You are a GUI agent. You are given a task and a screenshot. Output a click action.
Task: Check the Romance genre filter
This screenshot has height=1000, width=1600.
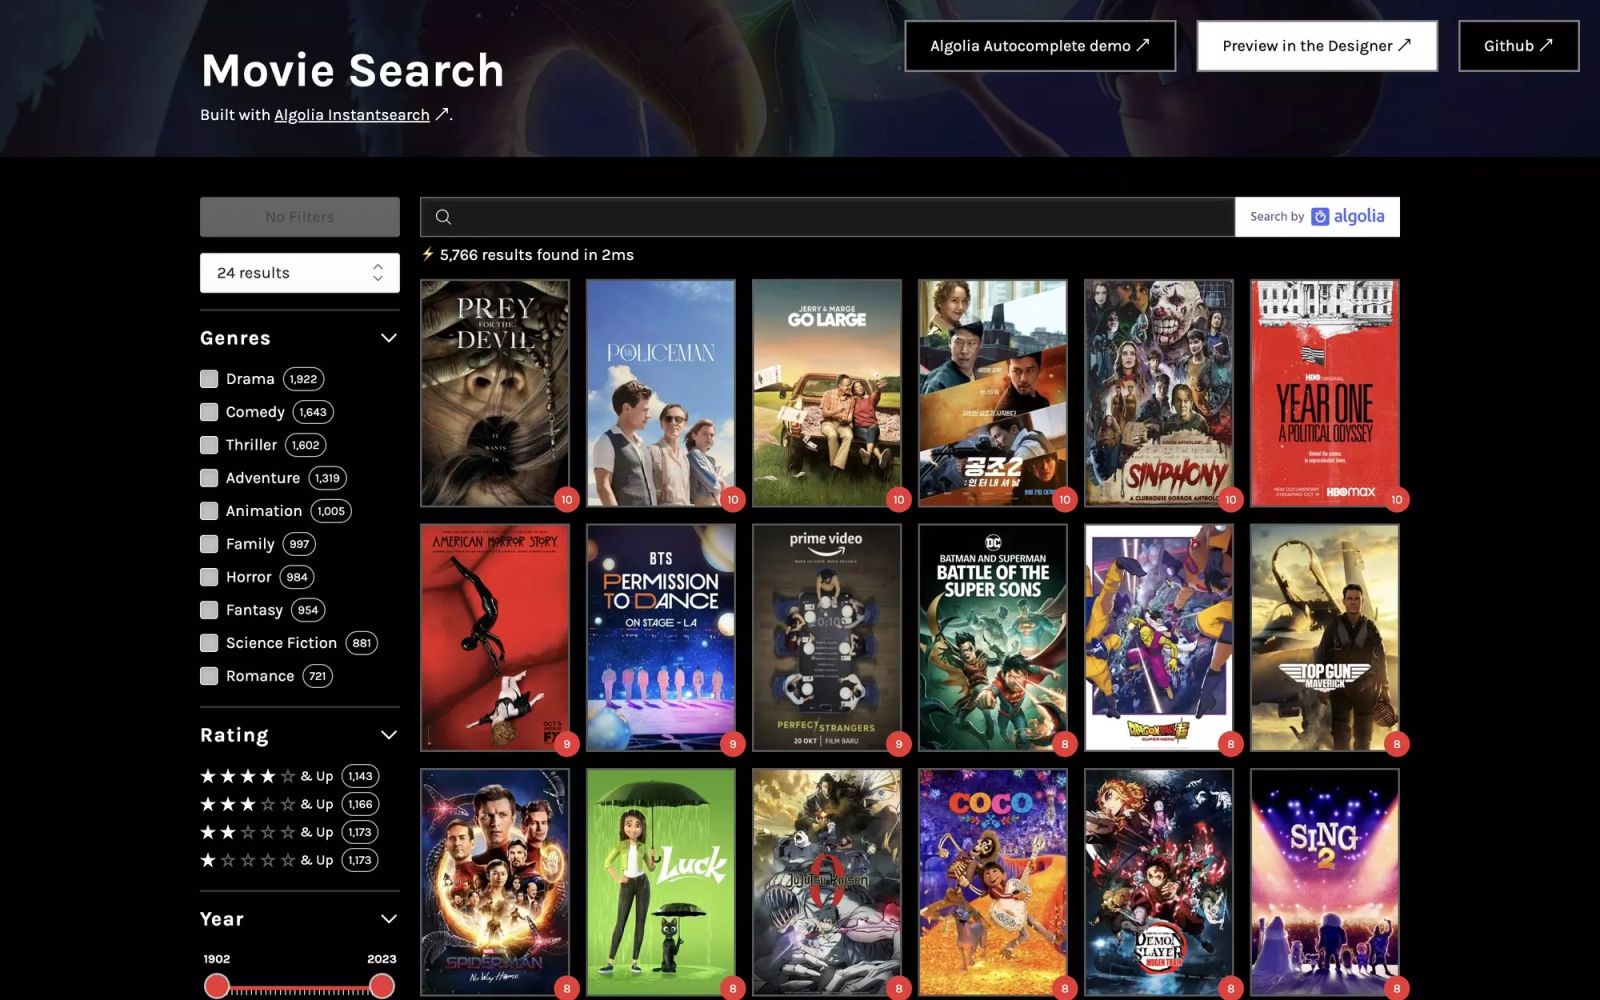pyautogui.click(x=209, y=676)
